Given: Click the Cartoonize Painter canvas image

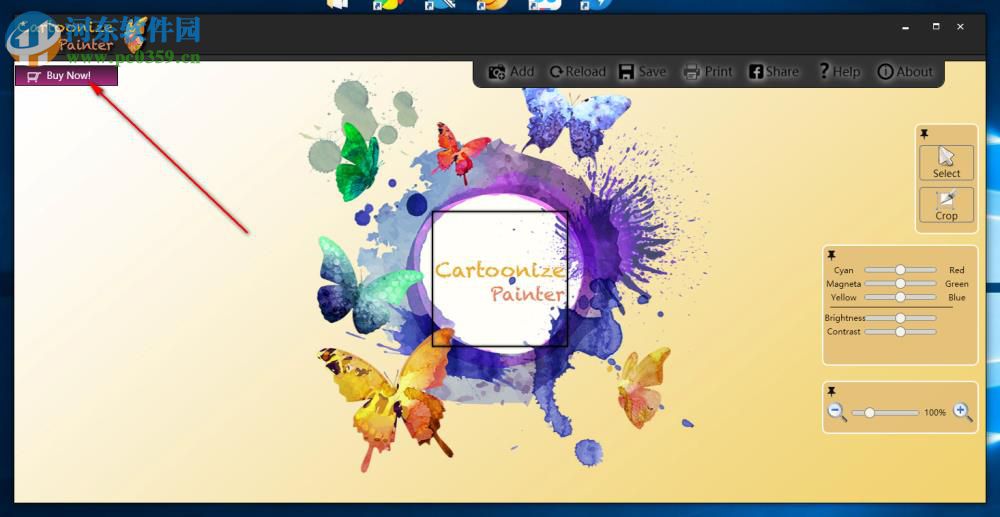Looking at the screenshot, I should click(499, 279).
